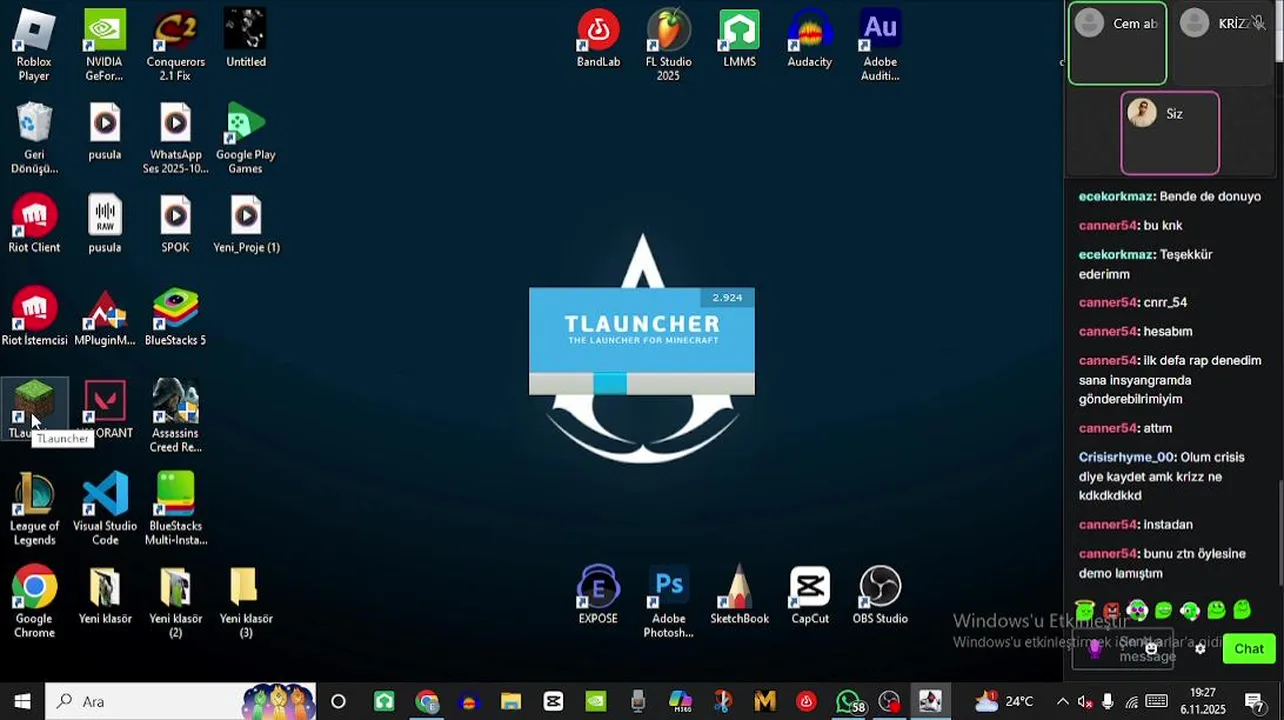Open the Recycle Bin (Geri Dönüşüm)
The width and height of the screenshot is (1284, 720).
pyautogui.click(x=34, y=138)
